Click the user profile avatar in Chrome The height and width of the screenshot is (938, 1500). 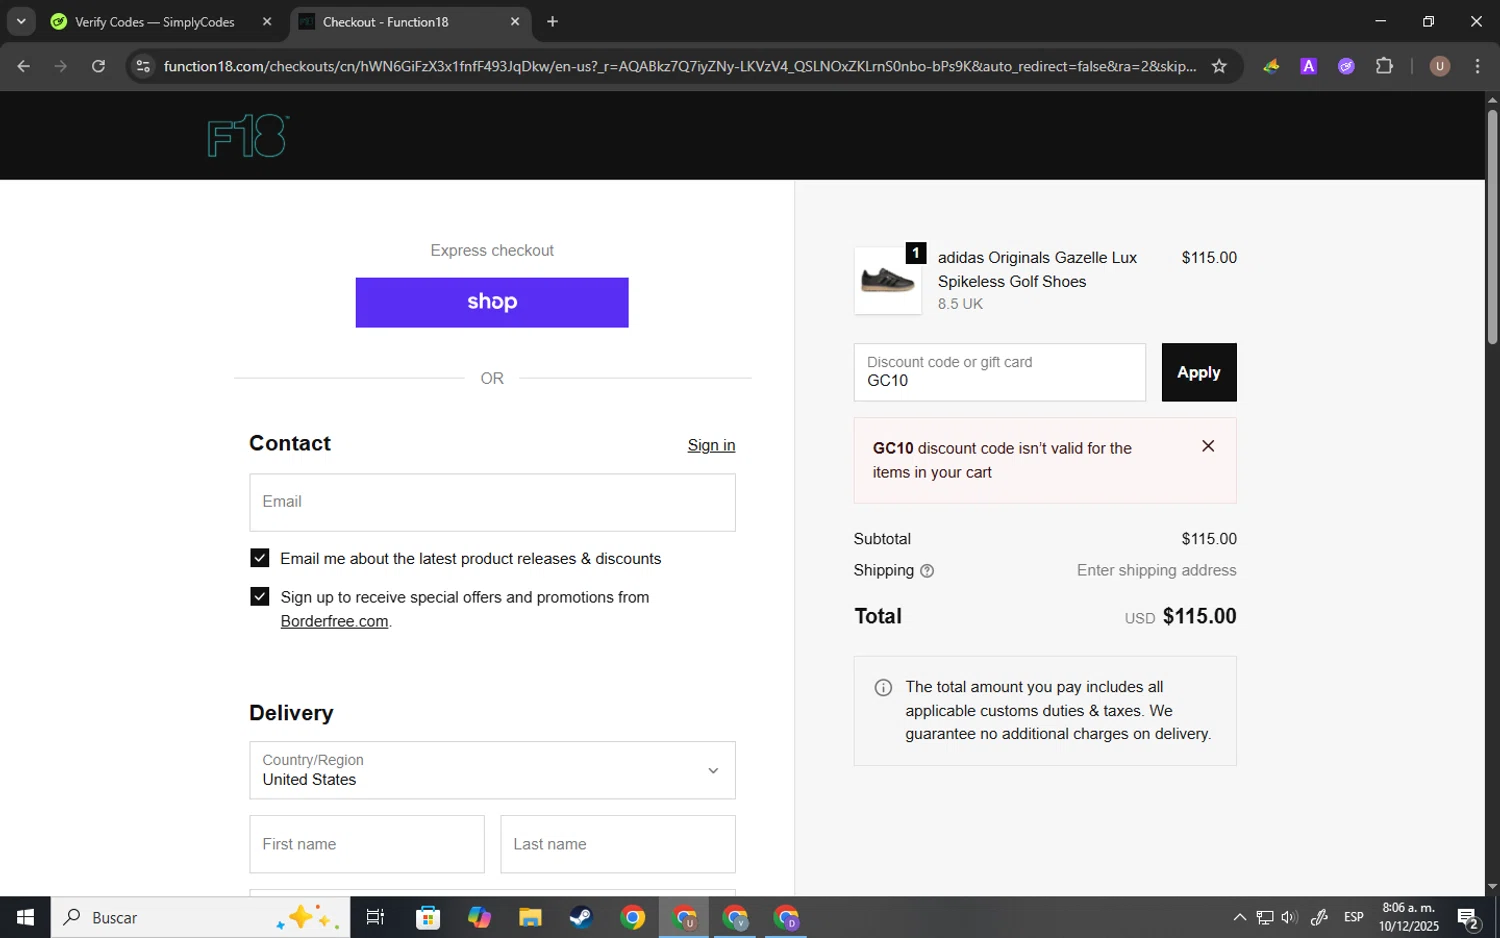pos(1440,66)
